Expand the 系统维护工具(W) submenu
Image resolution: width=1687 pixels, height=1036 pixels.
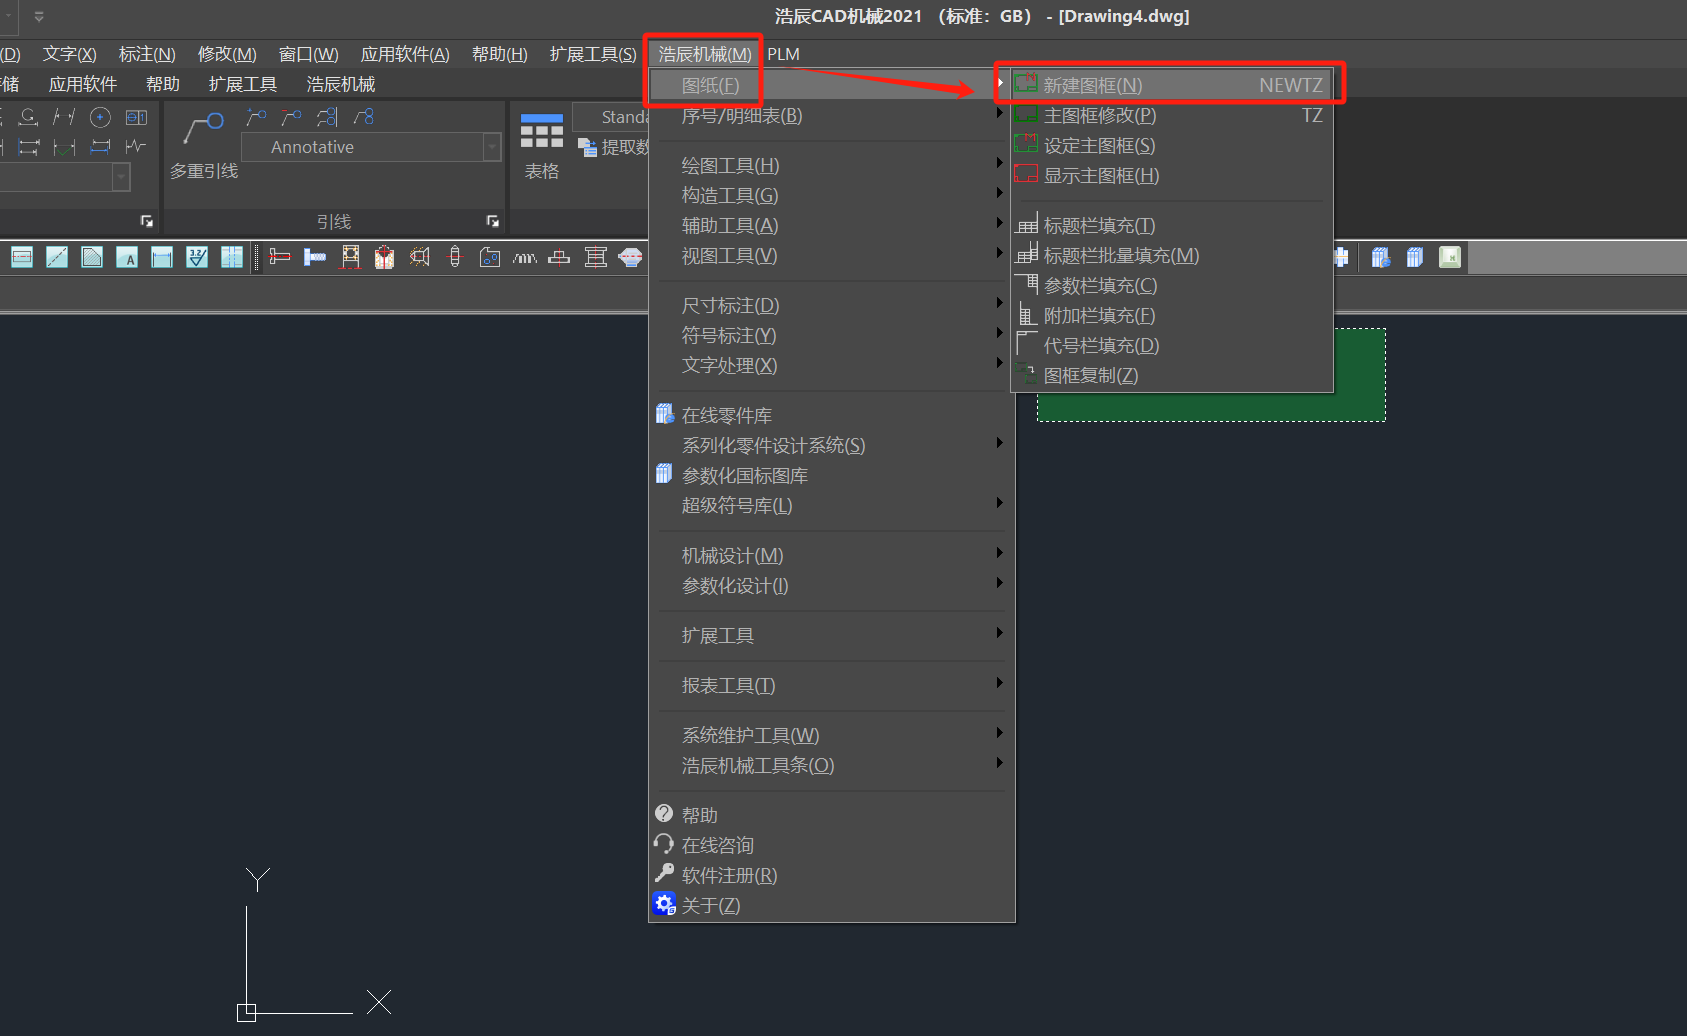(831, 736)
